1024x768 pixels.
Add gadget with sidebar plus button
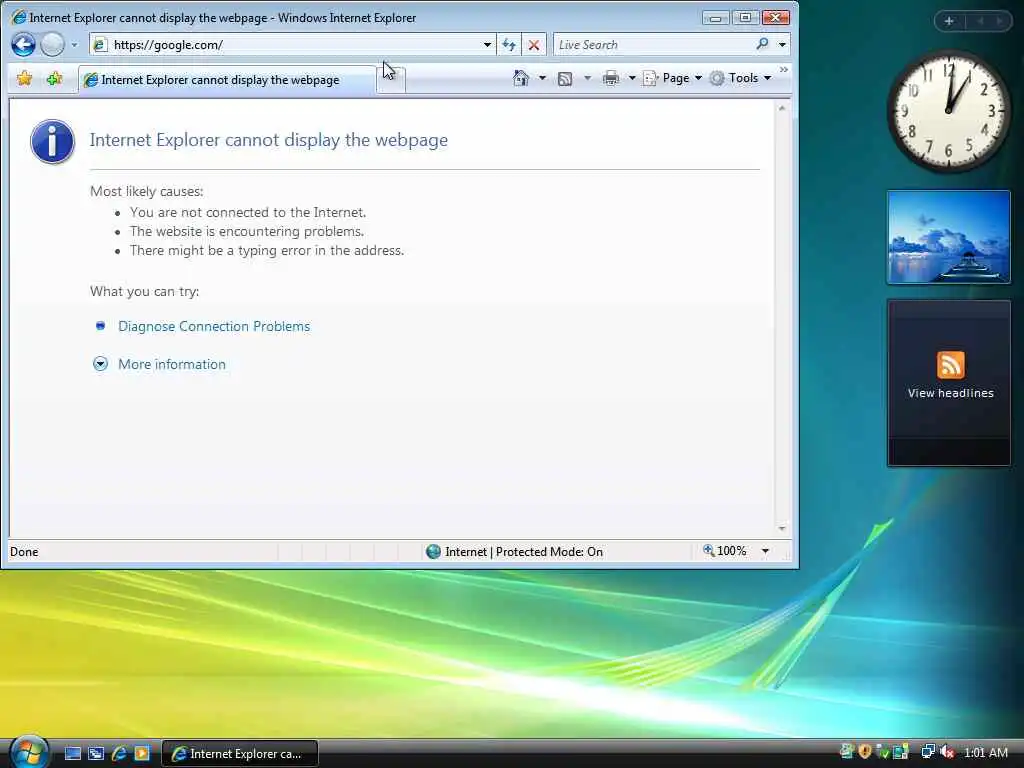[949, 21]
